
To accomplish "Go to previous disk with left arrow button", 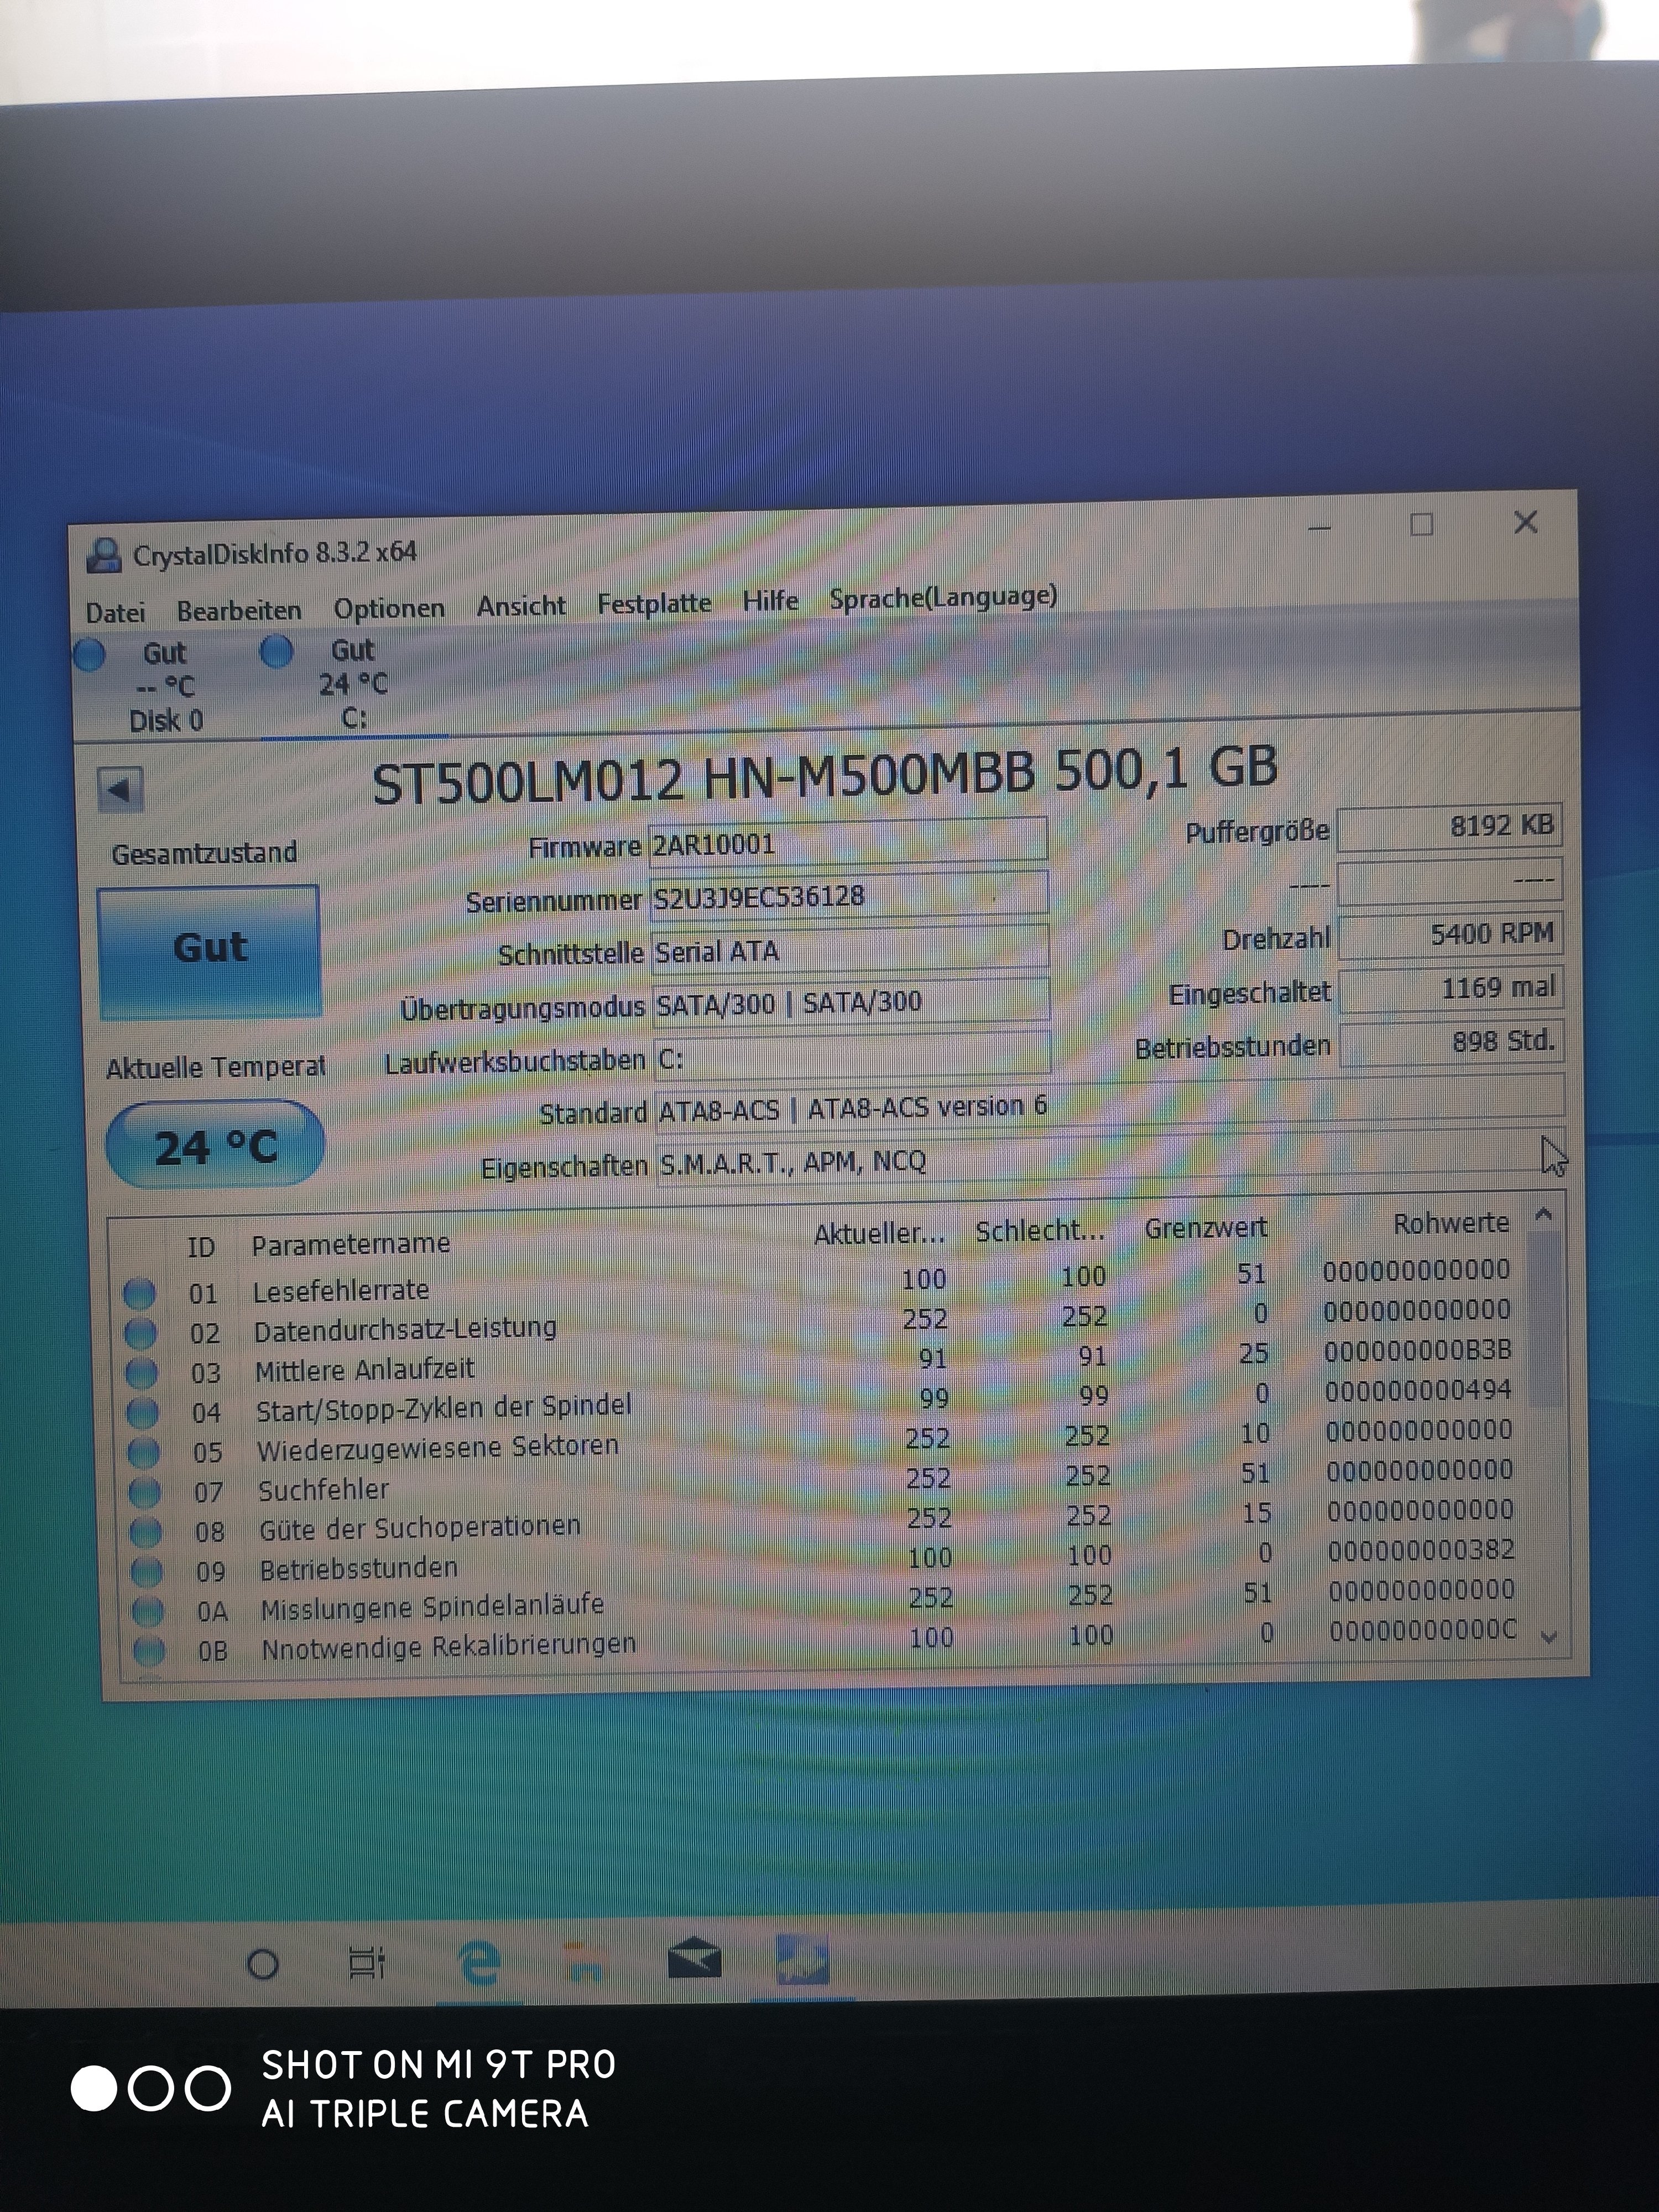I will point(120,790).
